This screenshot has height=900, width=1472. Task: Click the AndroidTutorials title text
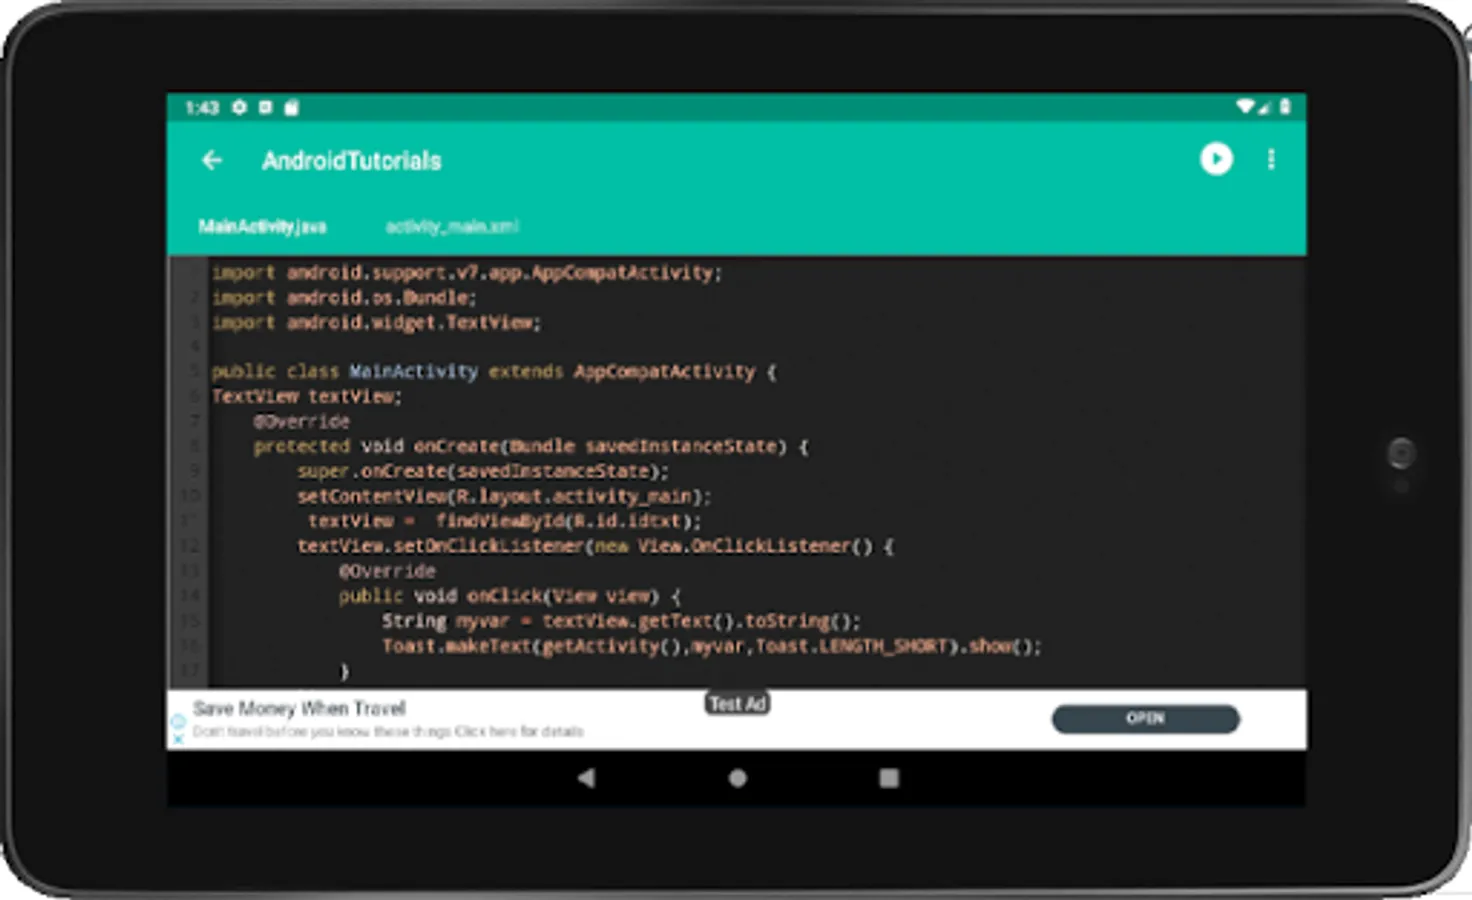pos(351,160)
